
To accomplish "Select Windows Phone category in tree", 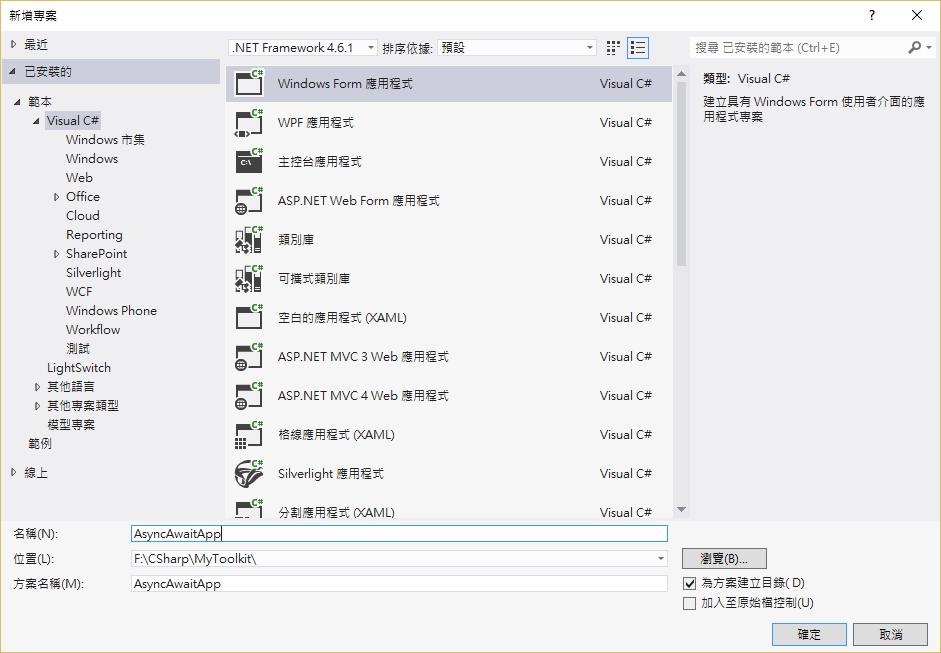I will click(111, 311).
